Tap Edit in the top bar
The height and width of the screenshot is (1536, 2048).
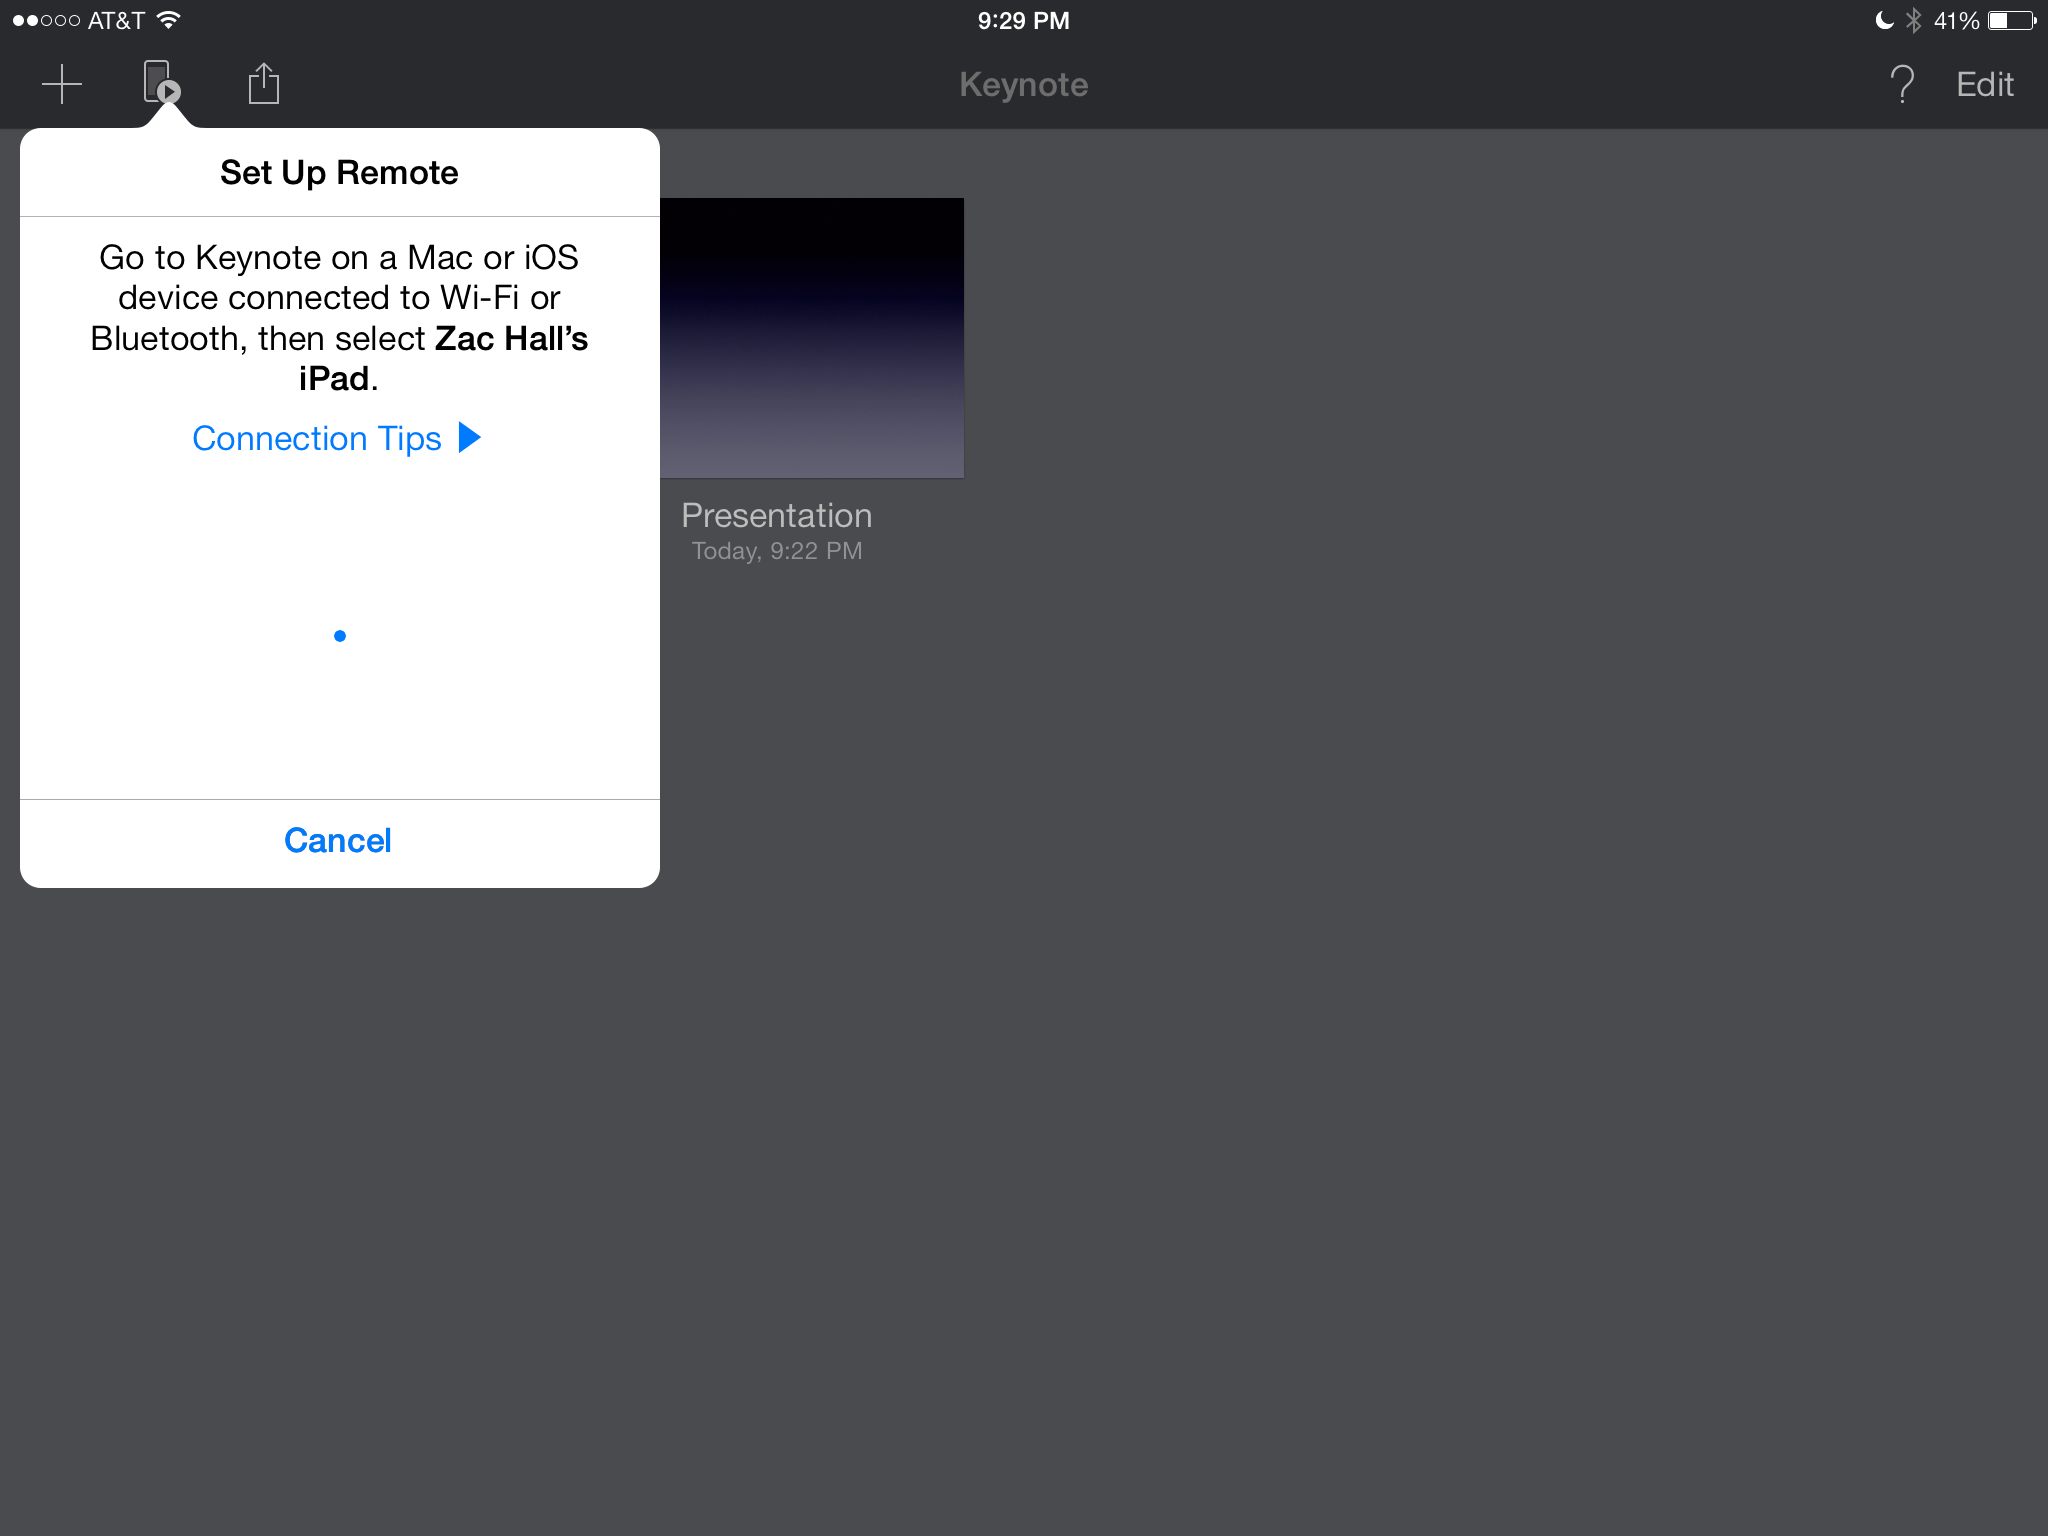point(1984,84)
